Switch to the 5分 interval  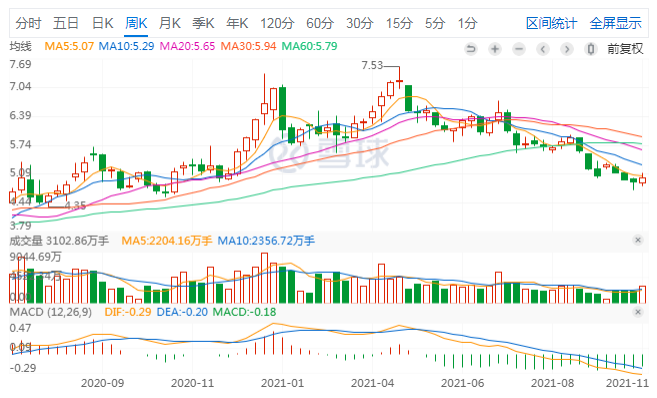click(435, 23)
